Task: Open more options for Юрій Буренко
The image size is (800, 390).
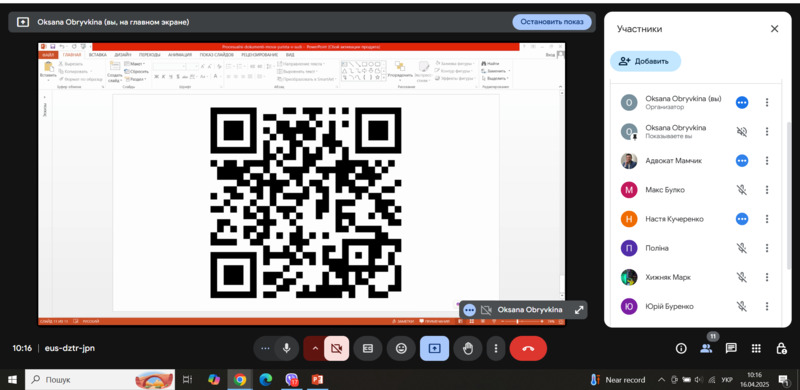Action: pyautogui.click(x=766, y=306)
